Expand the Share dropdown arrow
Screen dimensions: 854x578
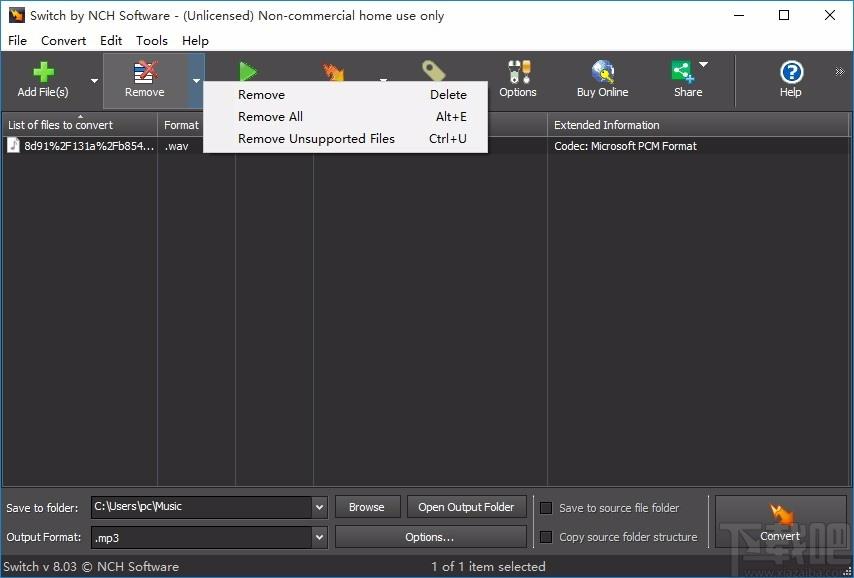(703, 64)
